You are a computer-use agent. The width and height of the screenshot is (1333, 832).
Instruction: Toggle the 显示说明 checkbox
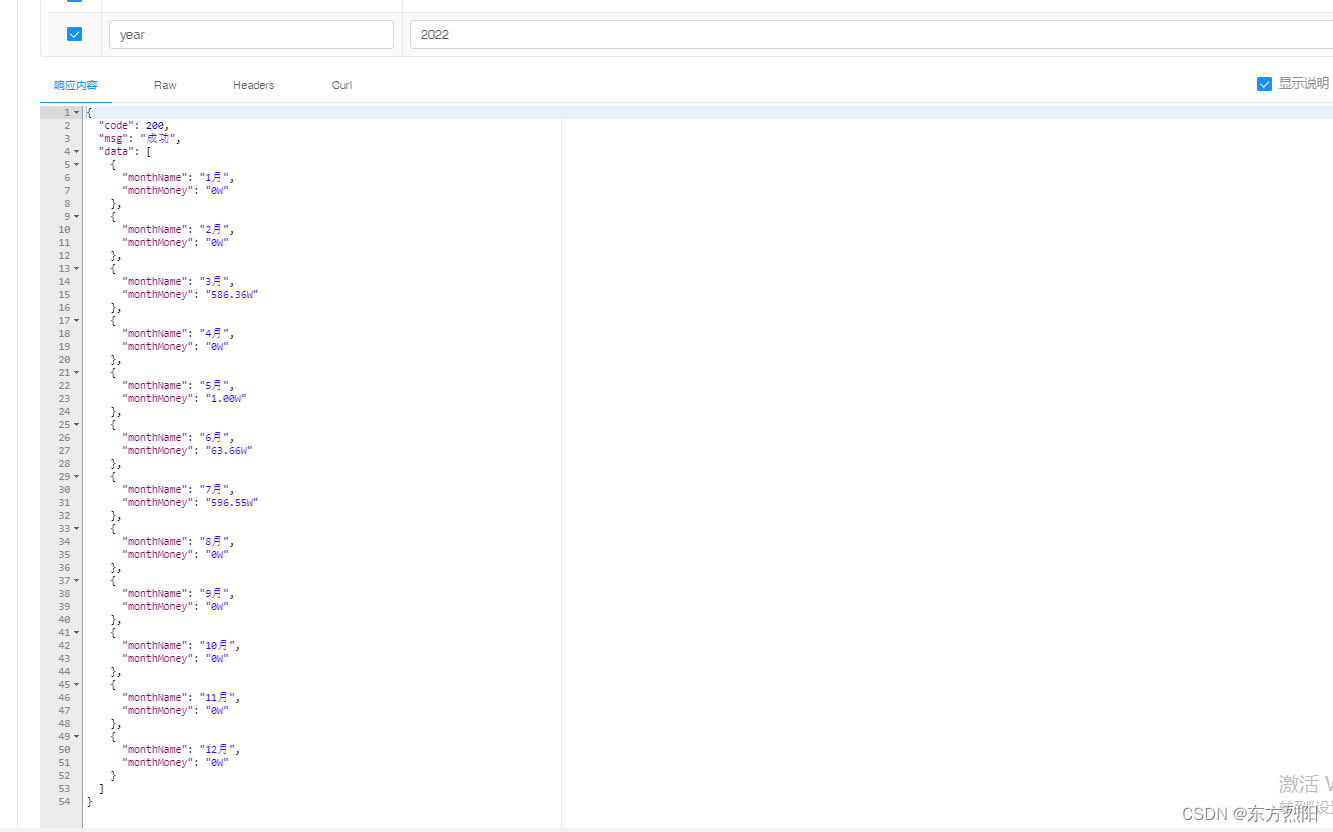click(x=1264, y=84)
